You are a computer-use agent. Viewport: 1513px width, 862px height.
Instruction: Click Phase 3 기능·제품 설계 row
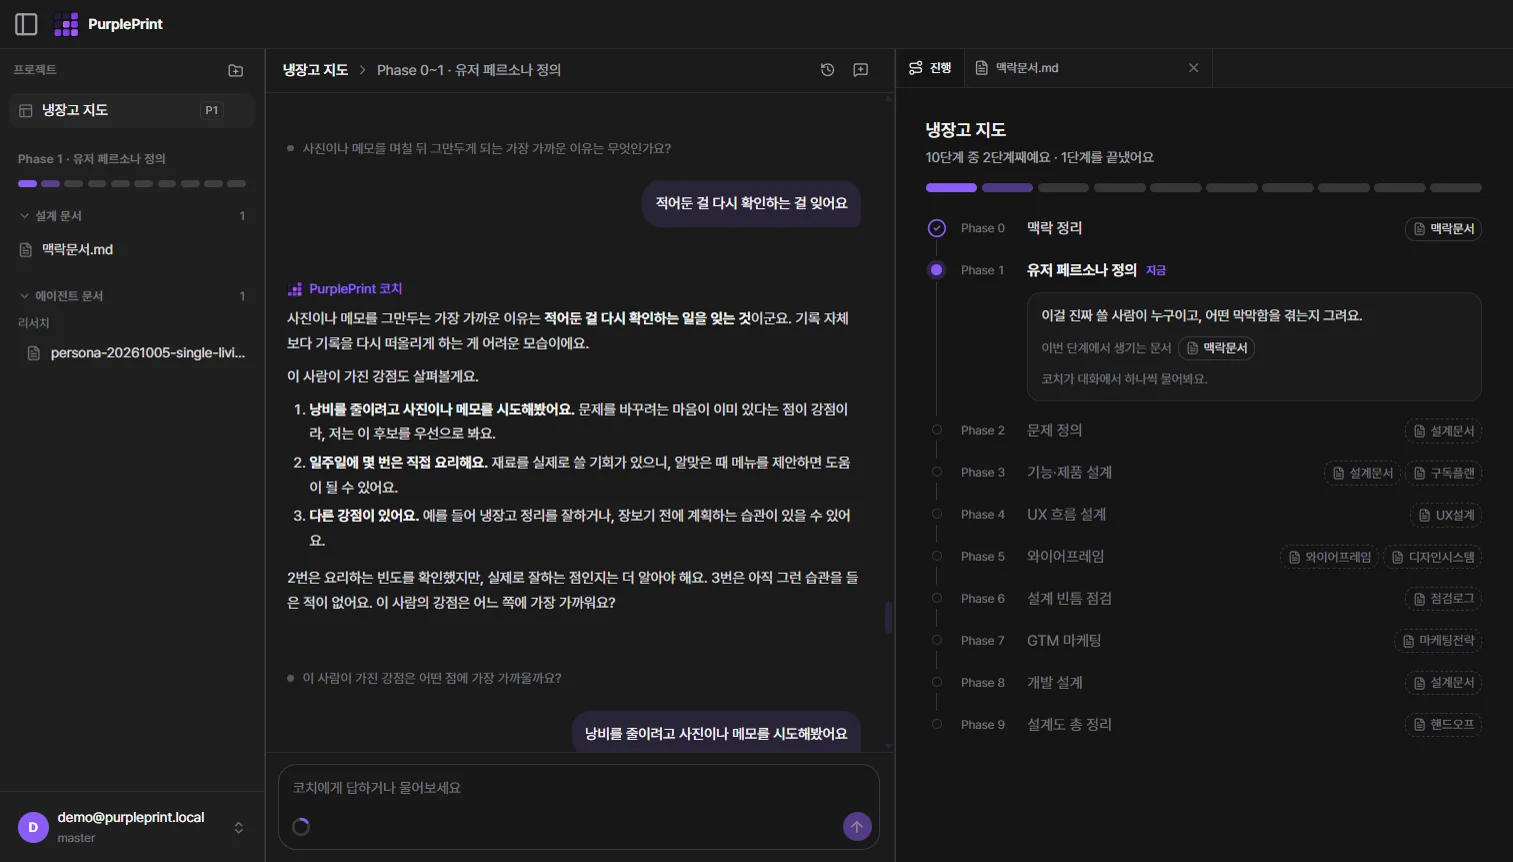(1070, 472)
